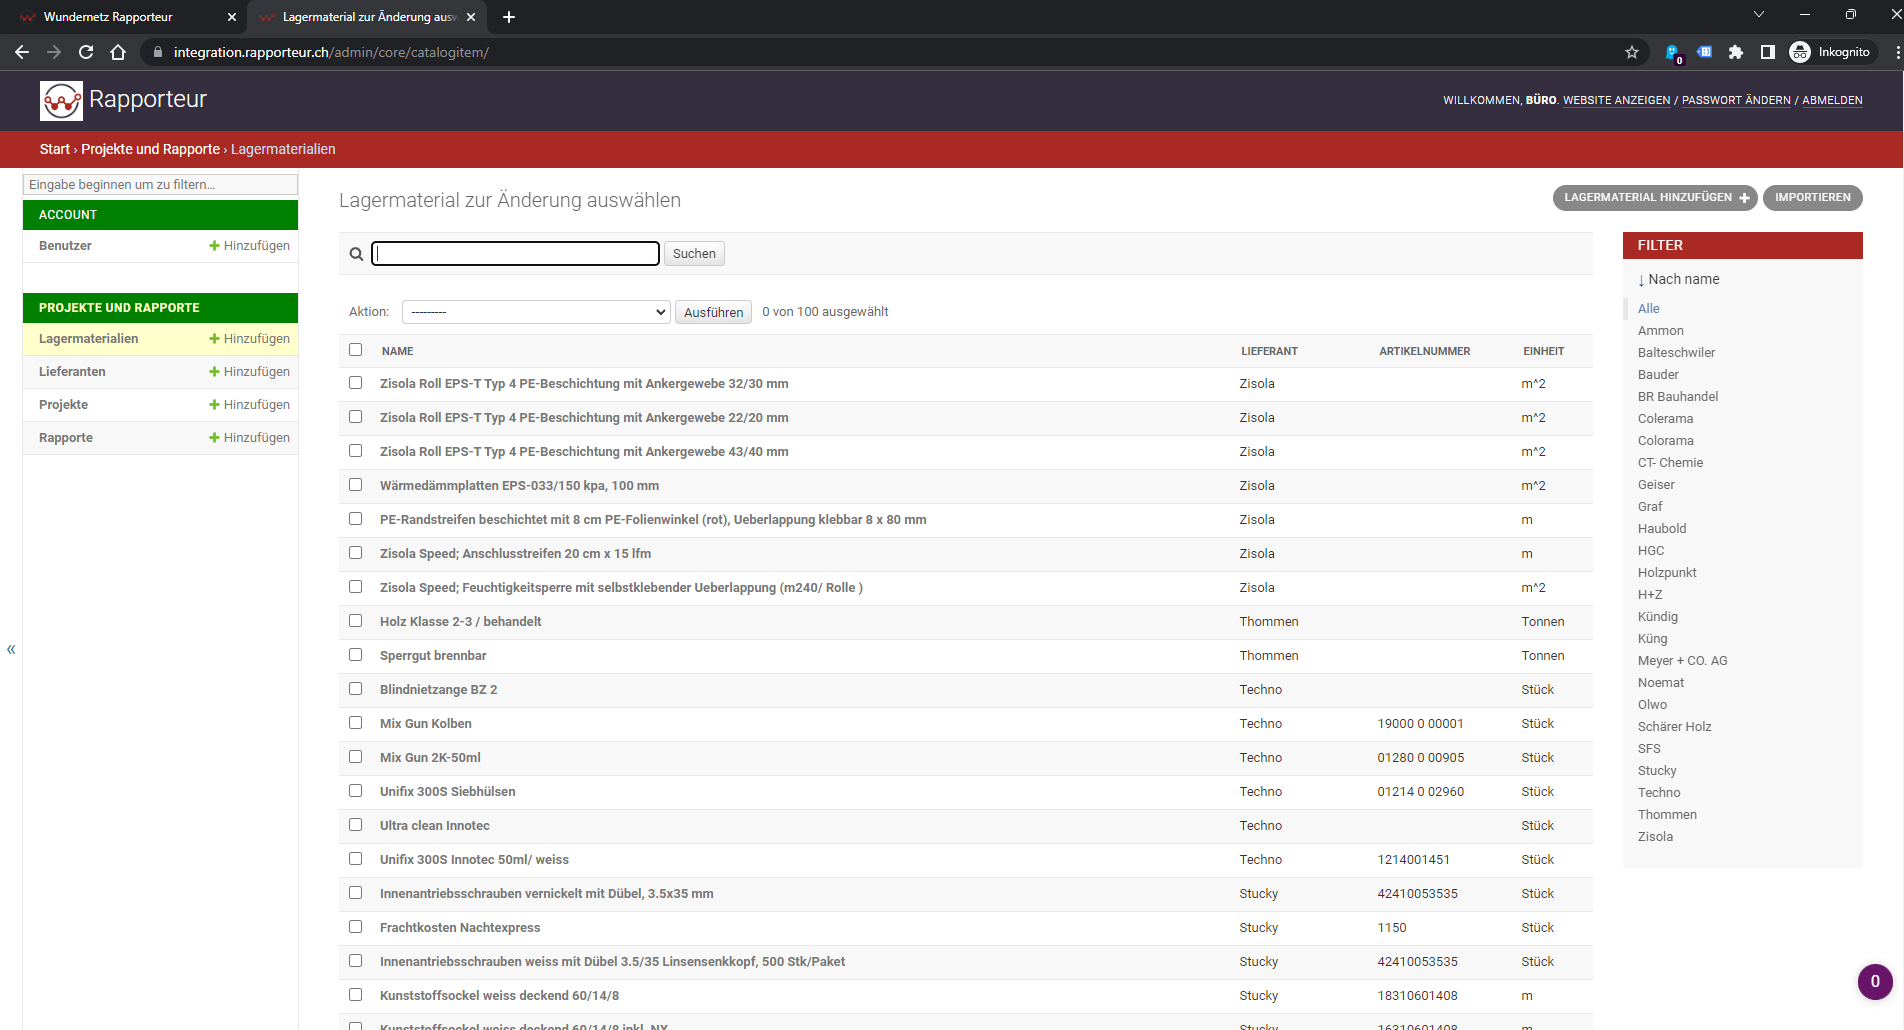This screenshot has height=1030, width=1904.
Task: Click the browser home icon
Action: click(x=118, y=52)
